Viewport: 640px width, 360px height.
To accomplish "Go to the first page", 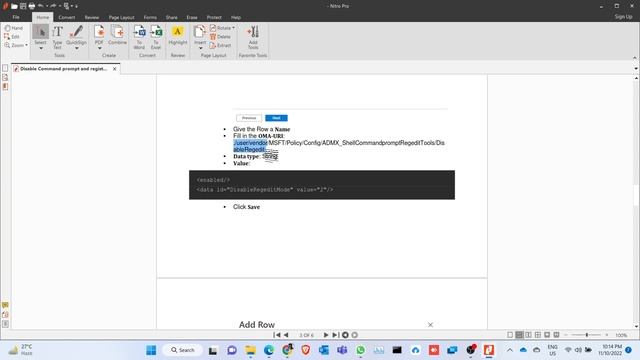I will point(277,335).
